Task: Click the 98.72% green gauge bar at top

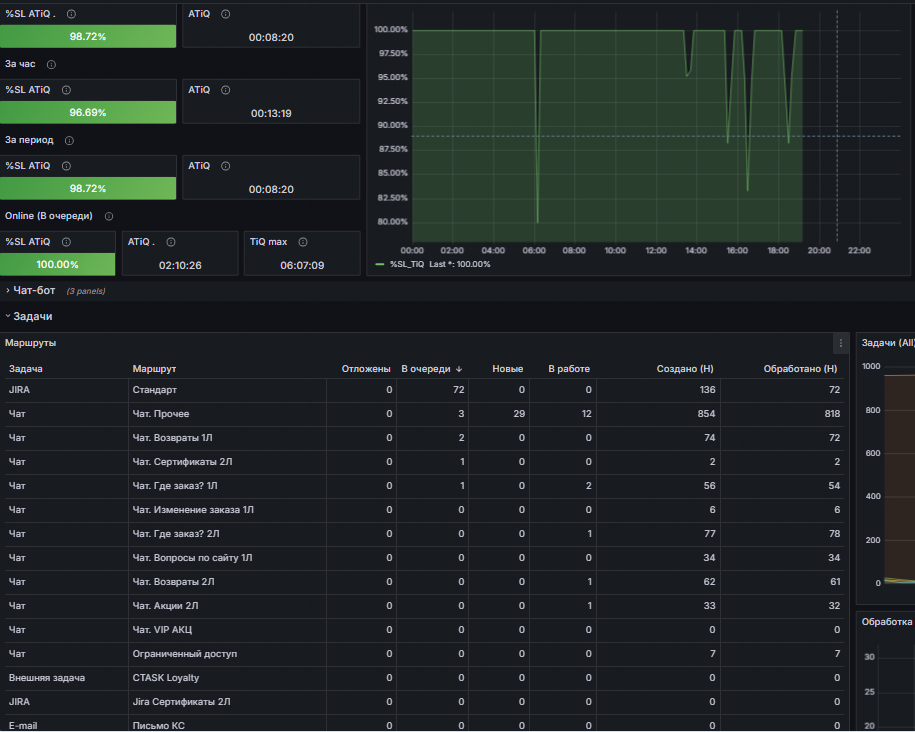Action: click(x=88, y=36)
